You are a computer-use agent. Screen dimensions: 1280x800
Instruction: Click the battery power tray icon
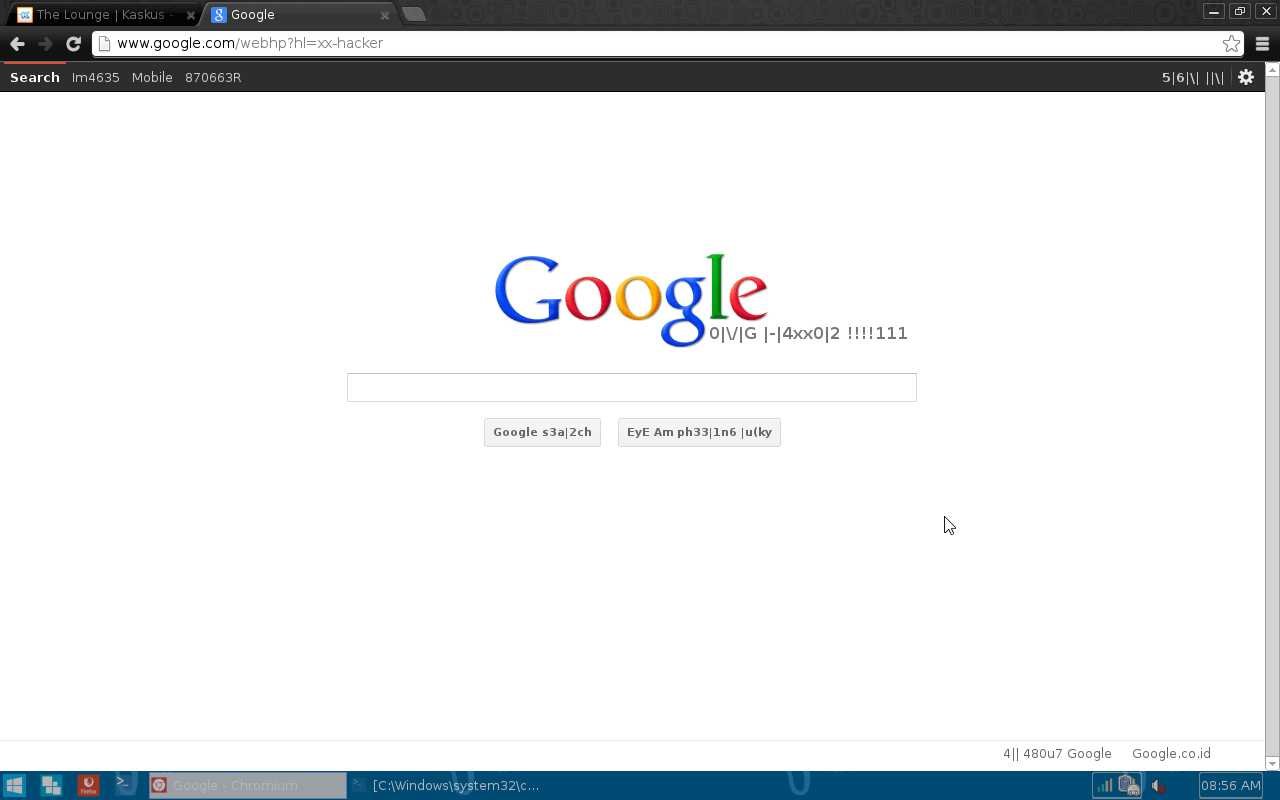(1129, 785)
